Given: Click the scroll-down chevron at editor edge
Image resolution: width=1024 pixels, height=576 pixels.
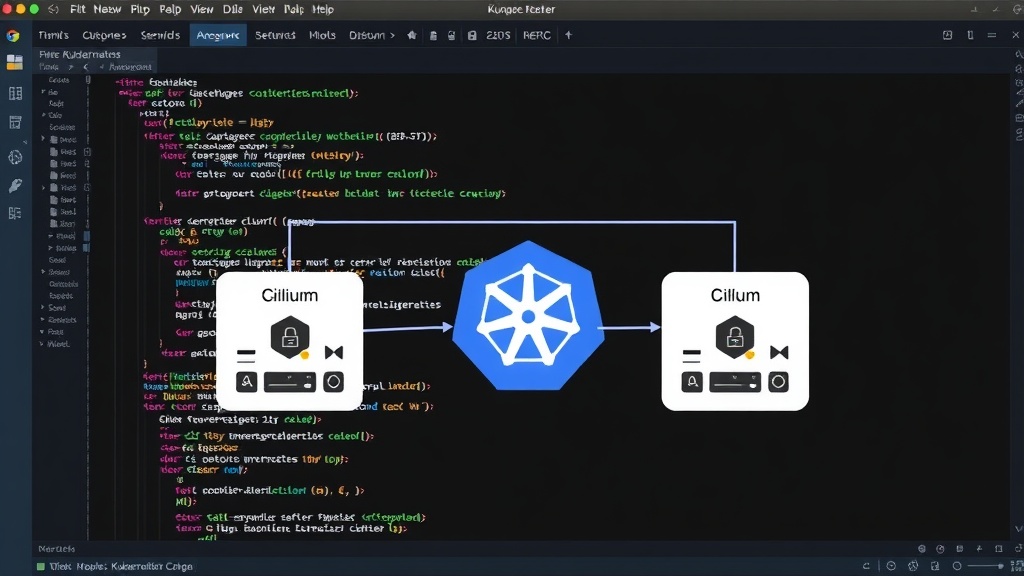Looking at the screenshot, I should [x=1018, y=529].
